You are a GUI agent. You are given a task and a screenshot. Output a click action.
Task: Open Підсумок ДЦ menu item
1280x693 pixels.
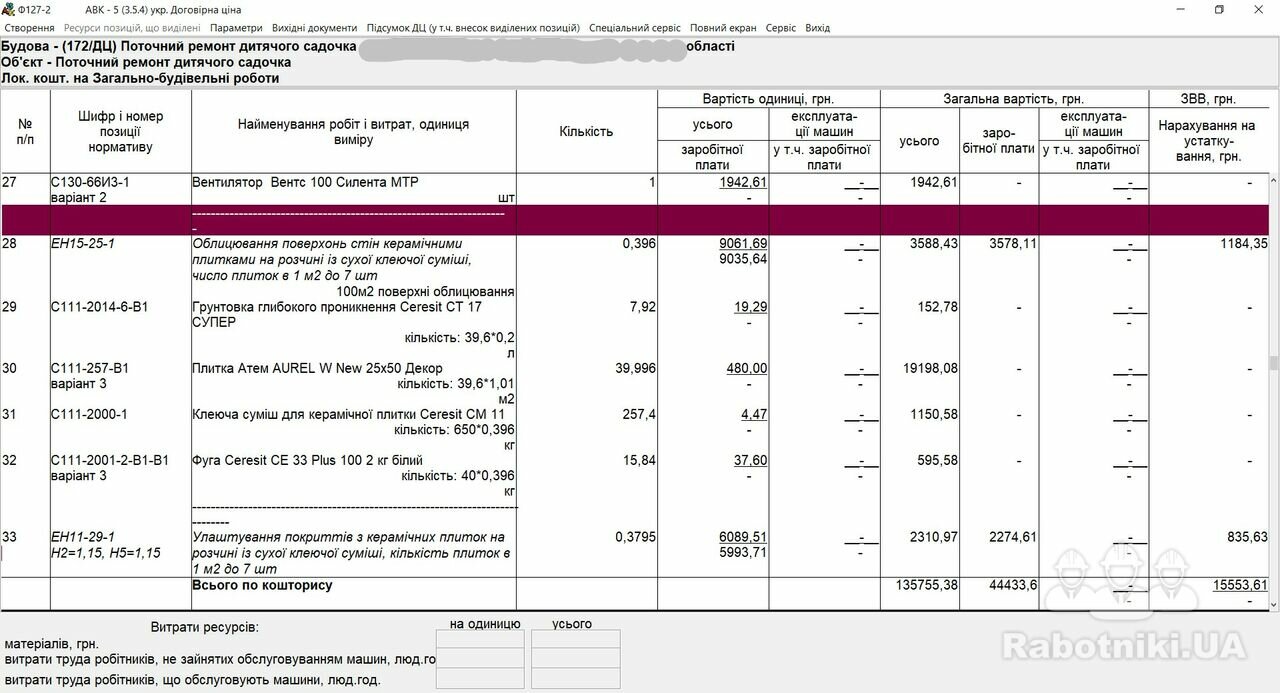473,28
